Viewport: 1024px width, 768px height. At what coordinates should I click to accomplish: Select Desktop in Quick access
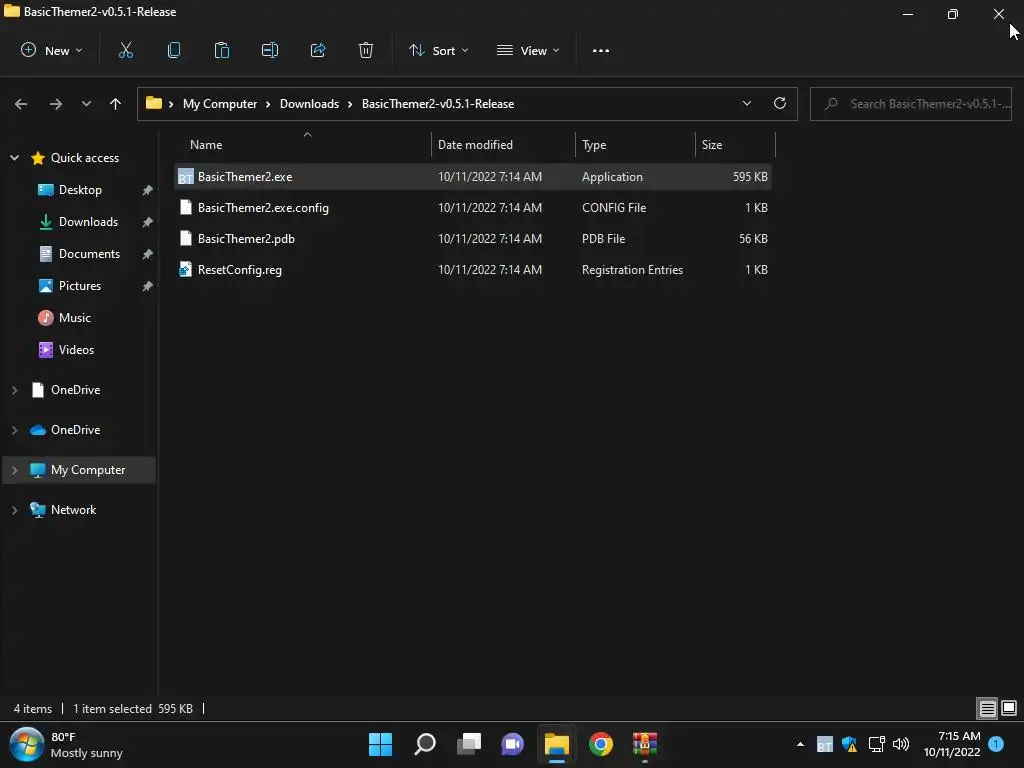coord(80,189)
